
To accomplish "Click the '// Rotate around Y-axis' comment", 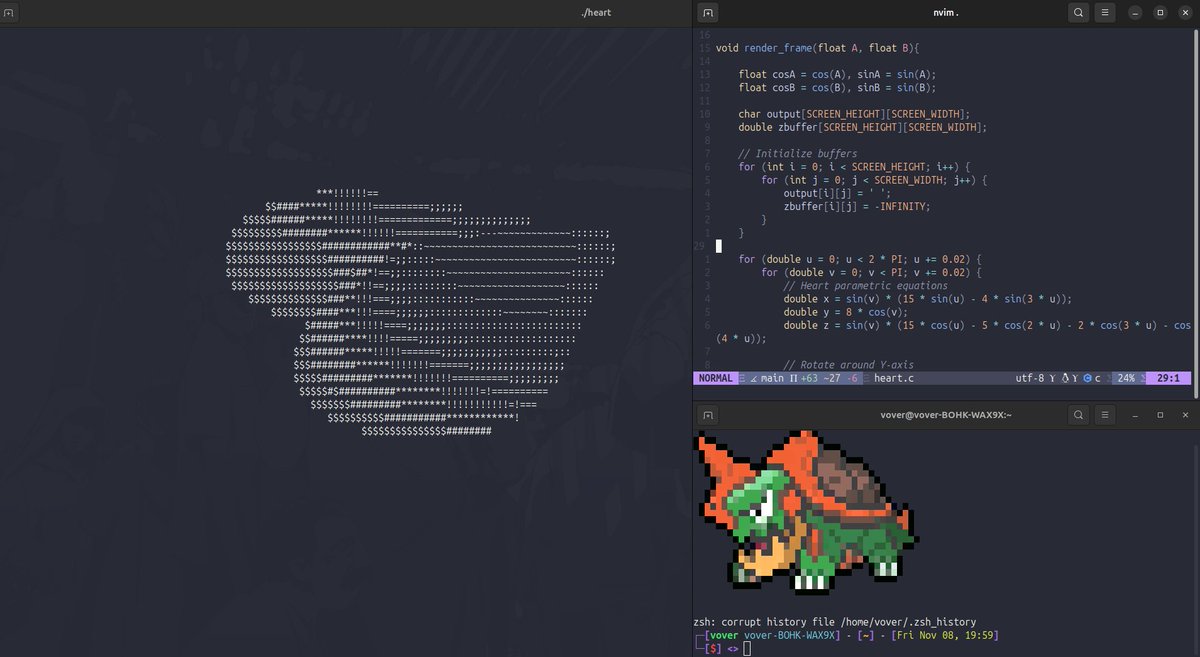I will (x=848, y=365).
